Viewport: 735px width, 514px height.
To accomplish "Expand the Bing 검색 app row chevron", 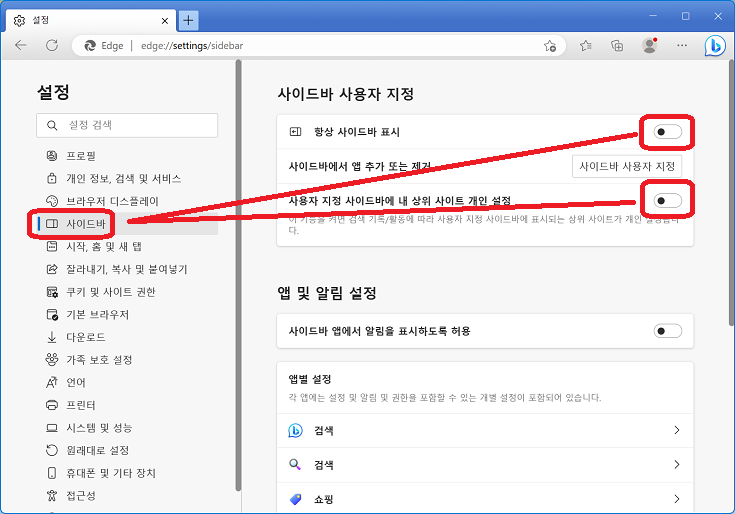I will click(x=676, y=430).
